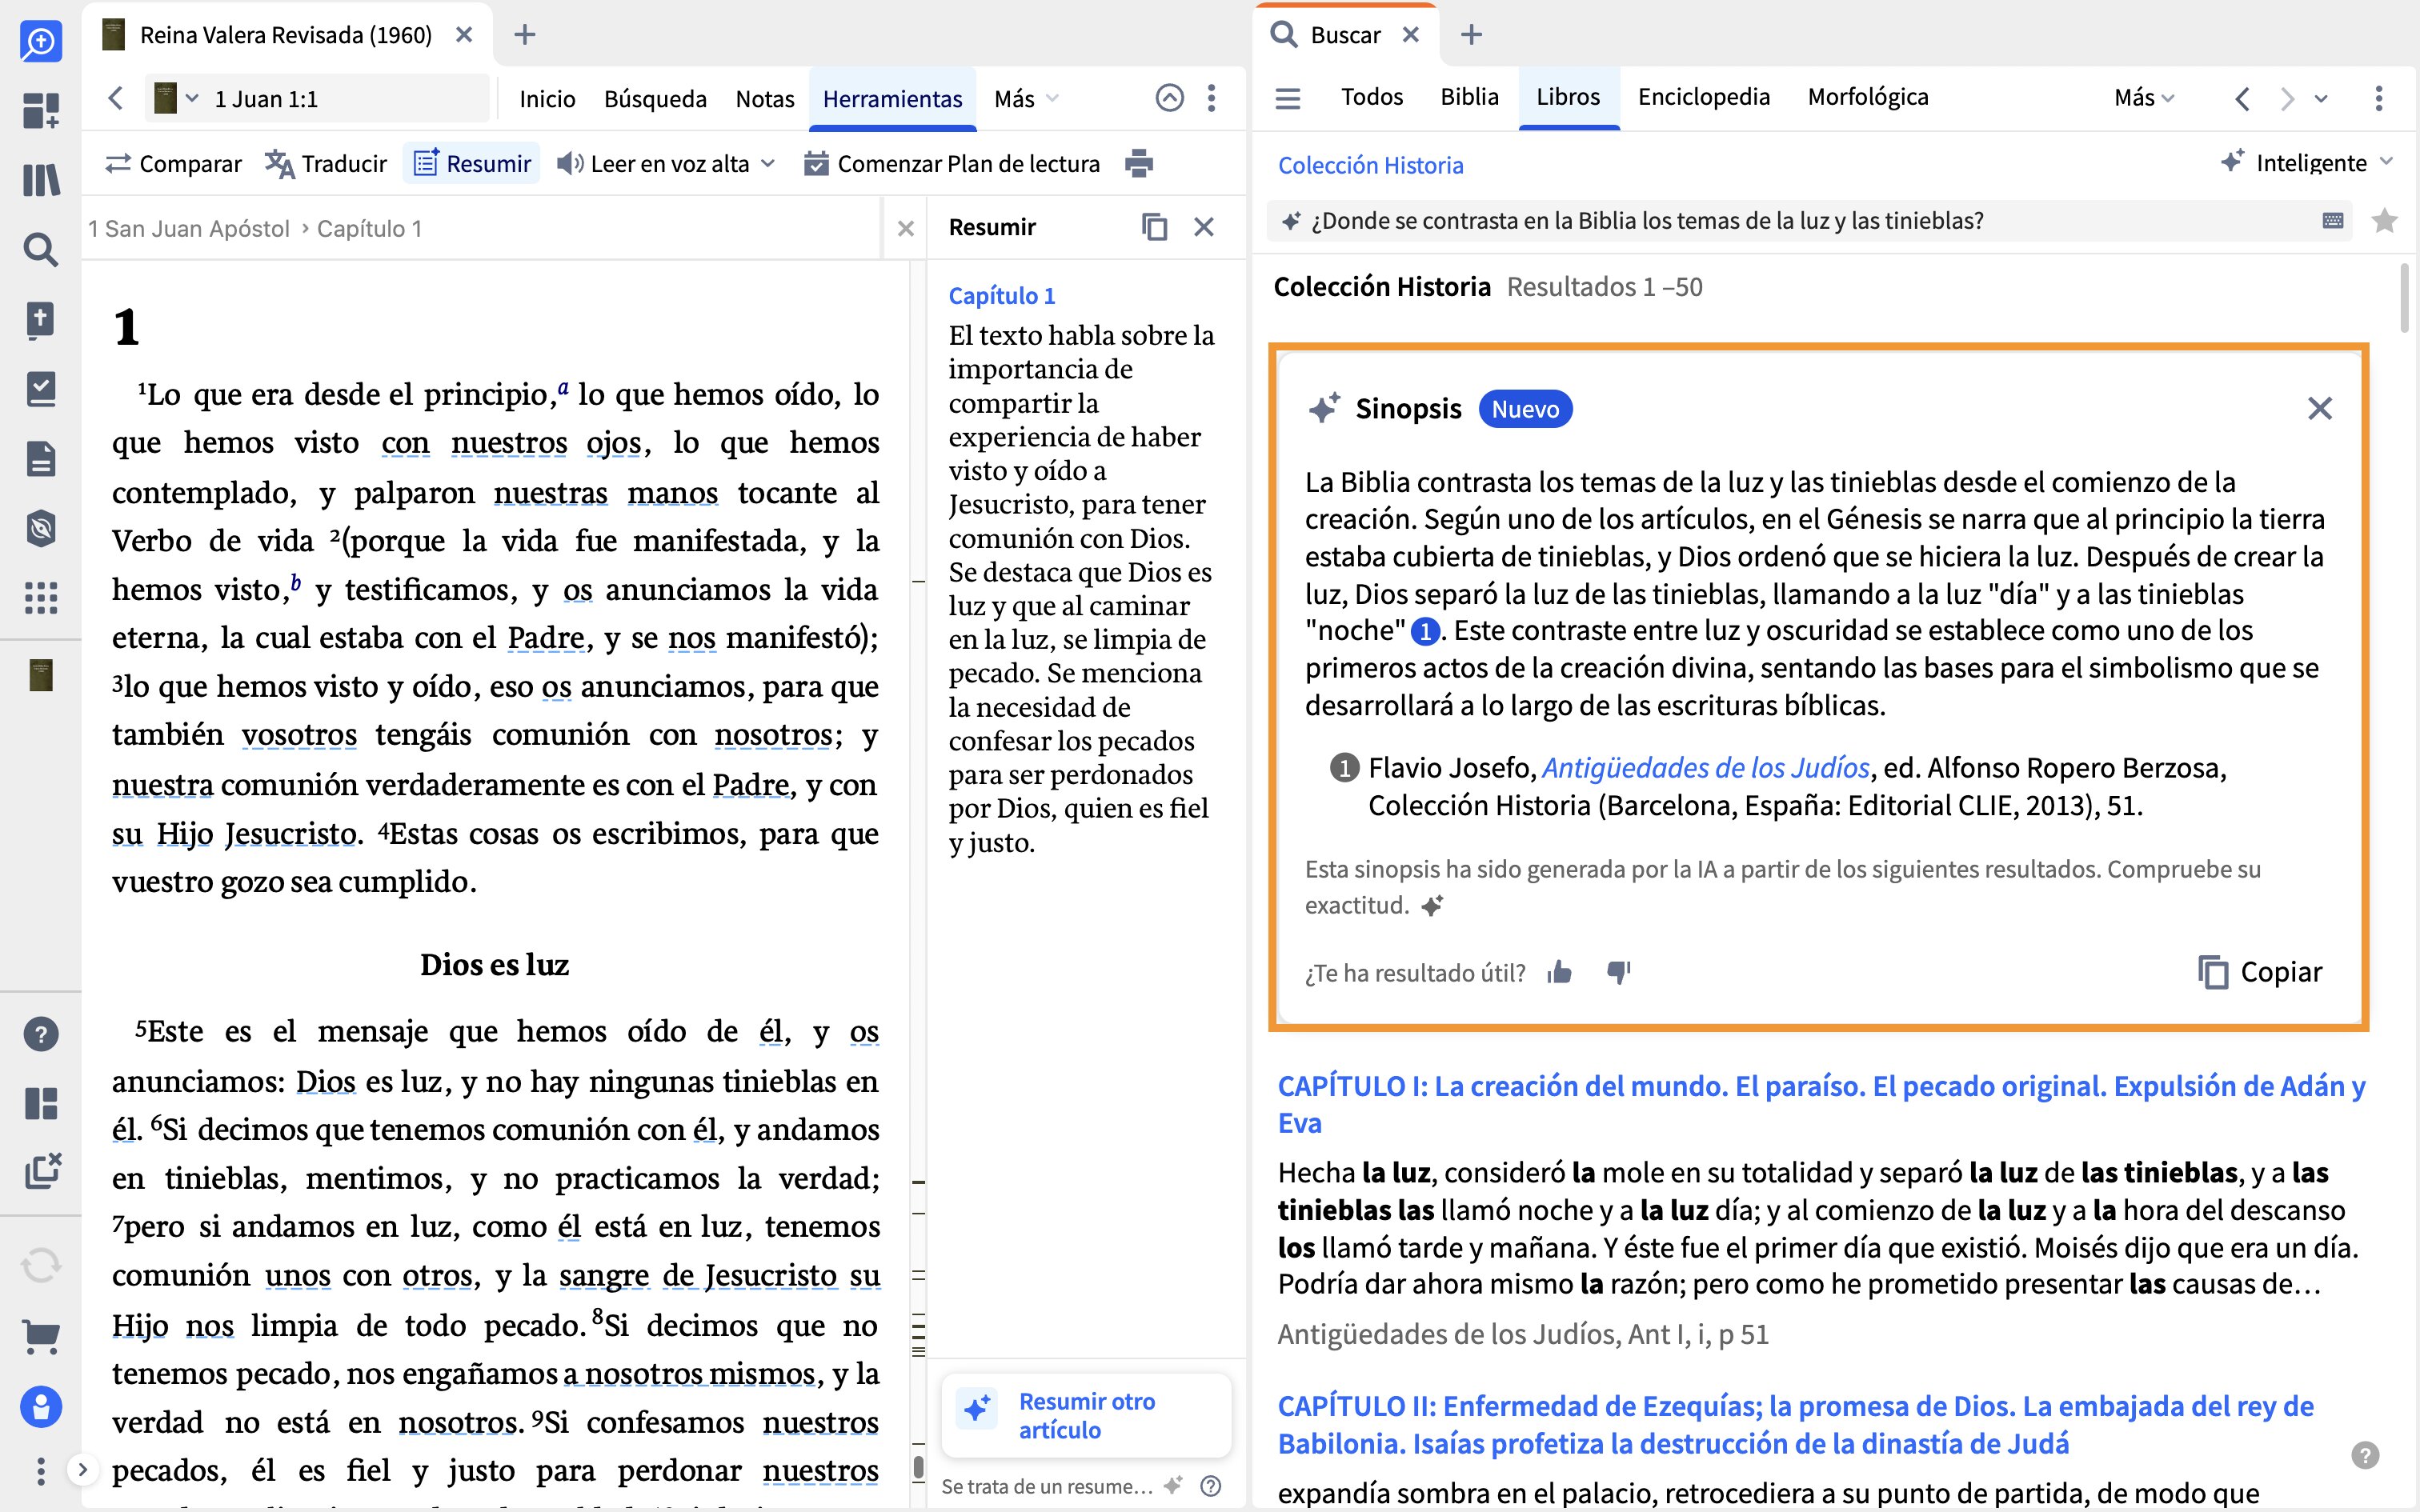Open the apps grid icon in sidebar
This screenshot has width=2420, height=1512.
[41, 598]
